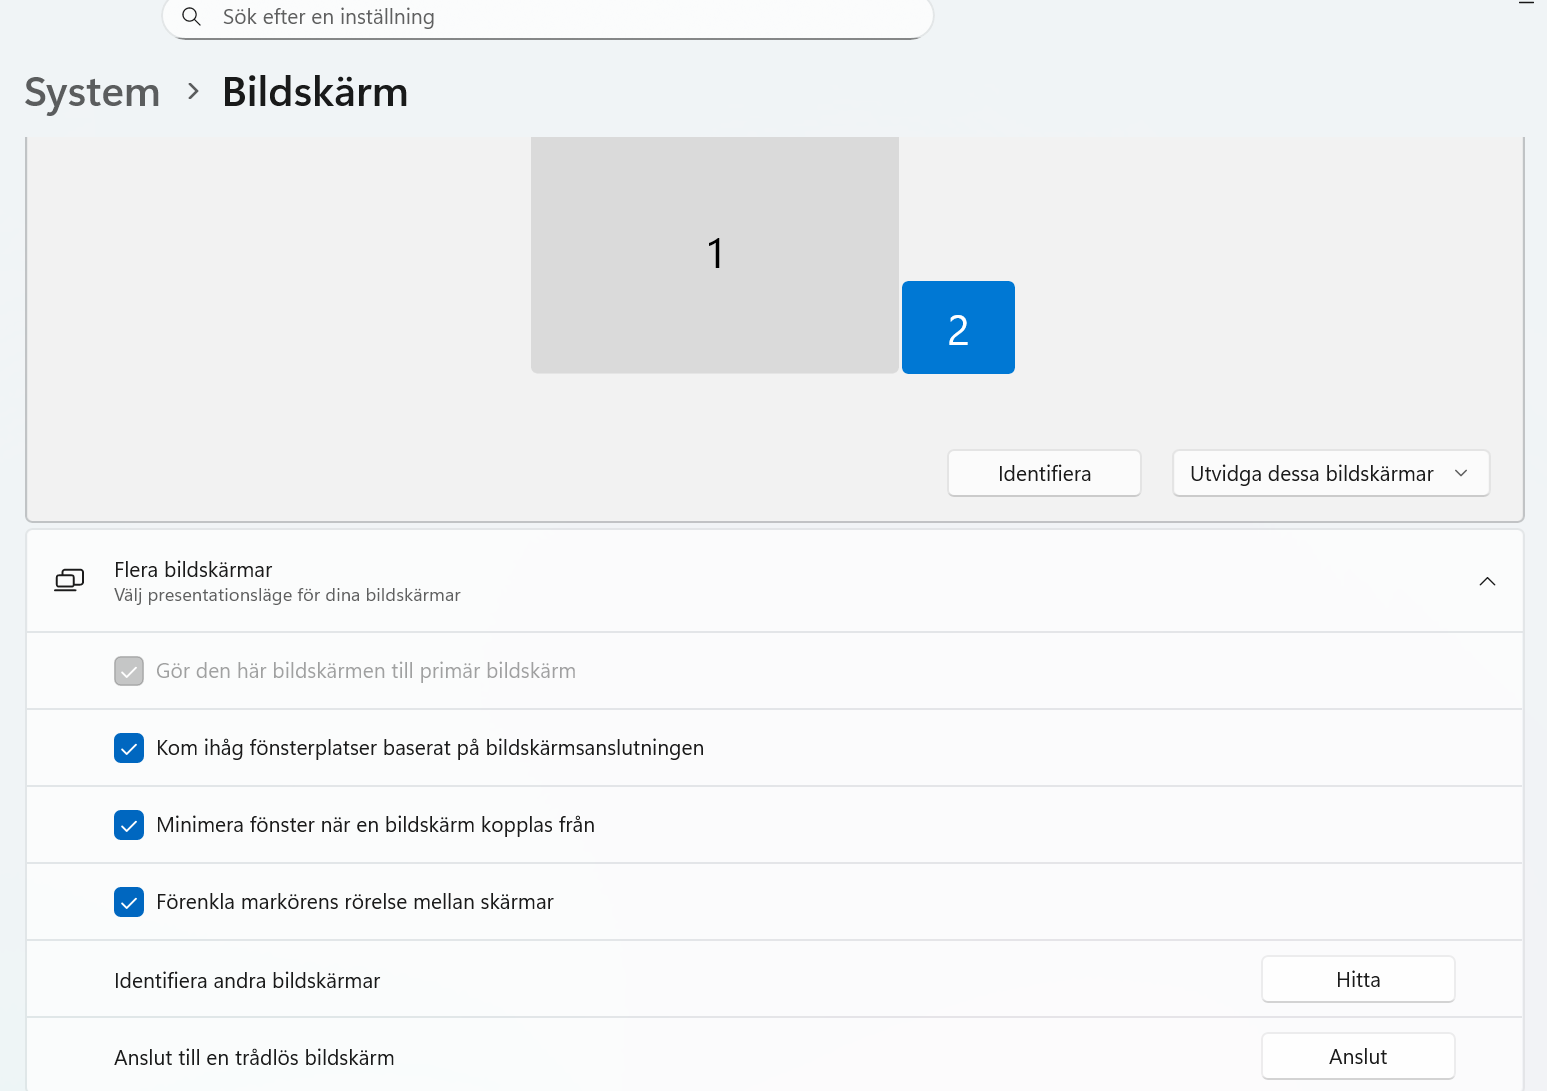This screenshot has width=1547, height=1091.
Task: Click the search magnifier icon
Action: point(191,17)
